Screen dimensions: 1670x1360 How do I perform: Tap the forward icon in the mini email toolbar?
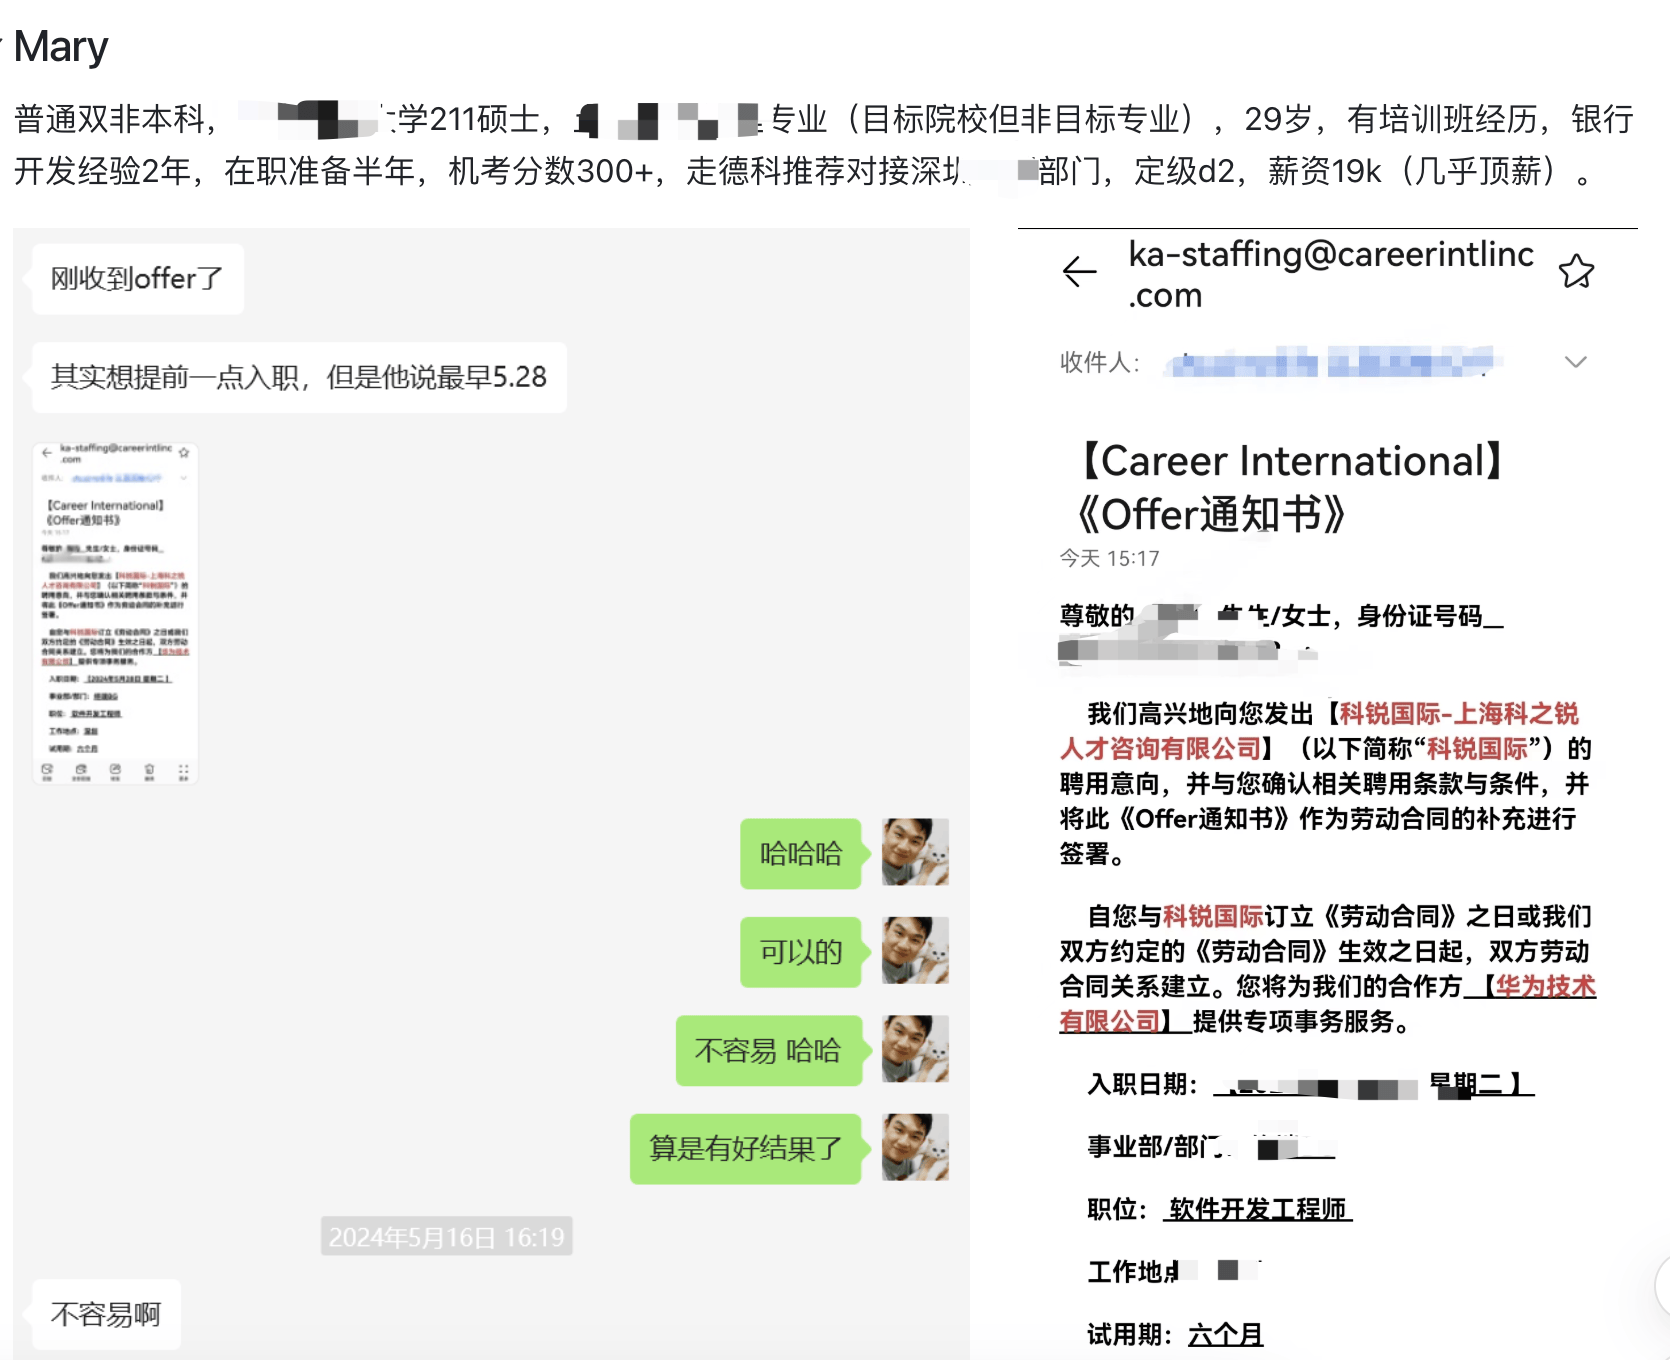pyautogui.click(x=116, y=770)
